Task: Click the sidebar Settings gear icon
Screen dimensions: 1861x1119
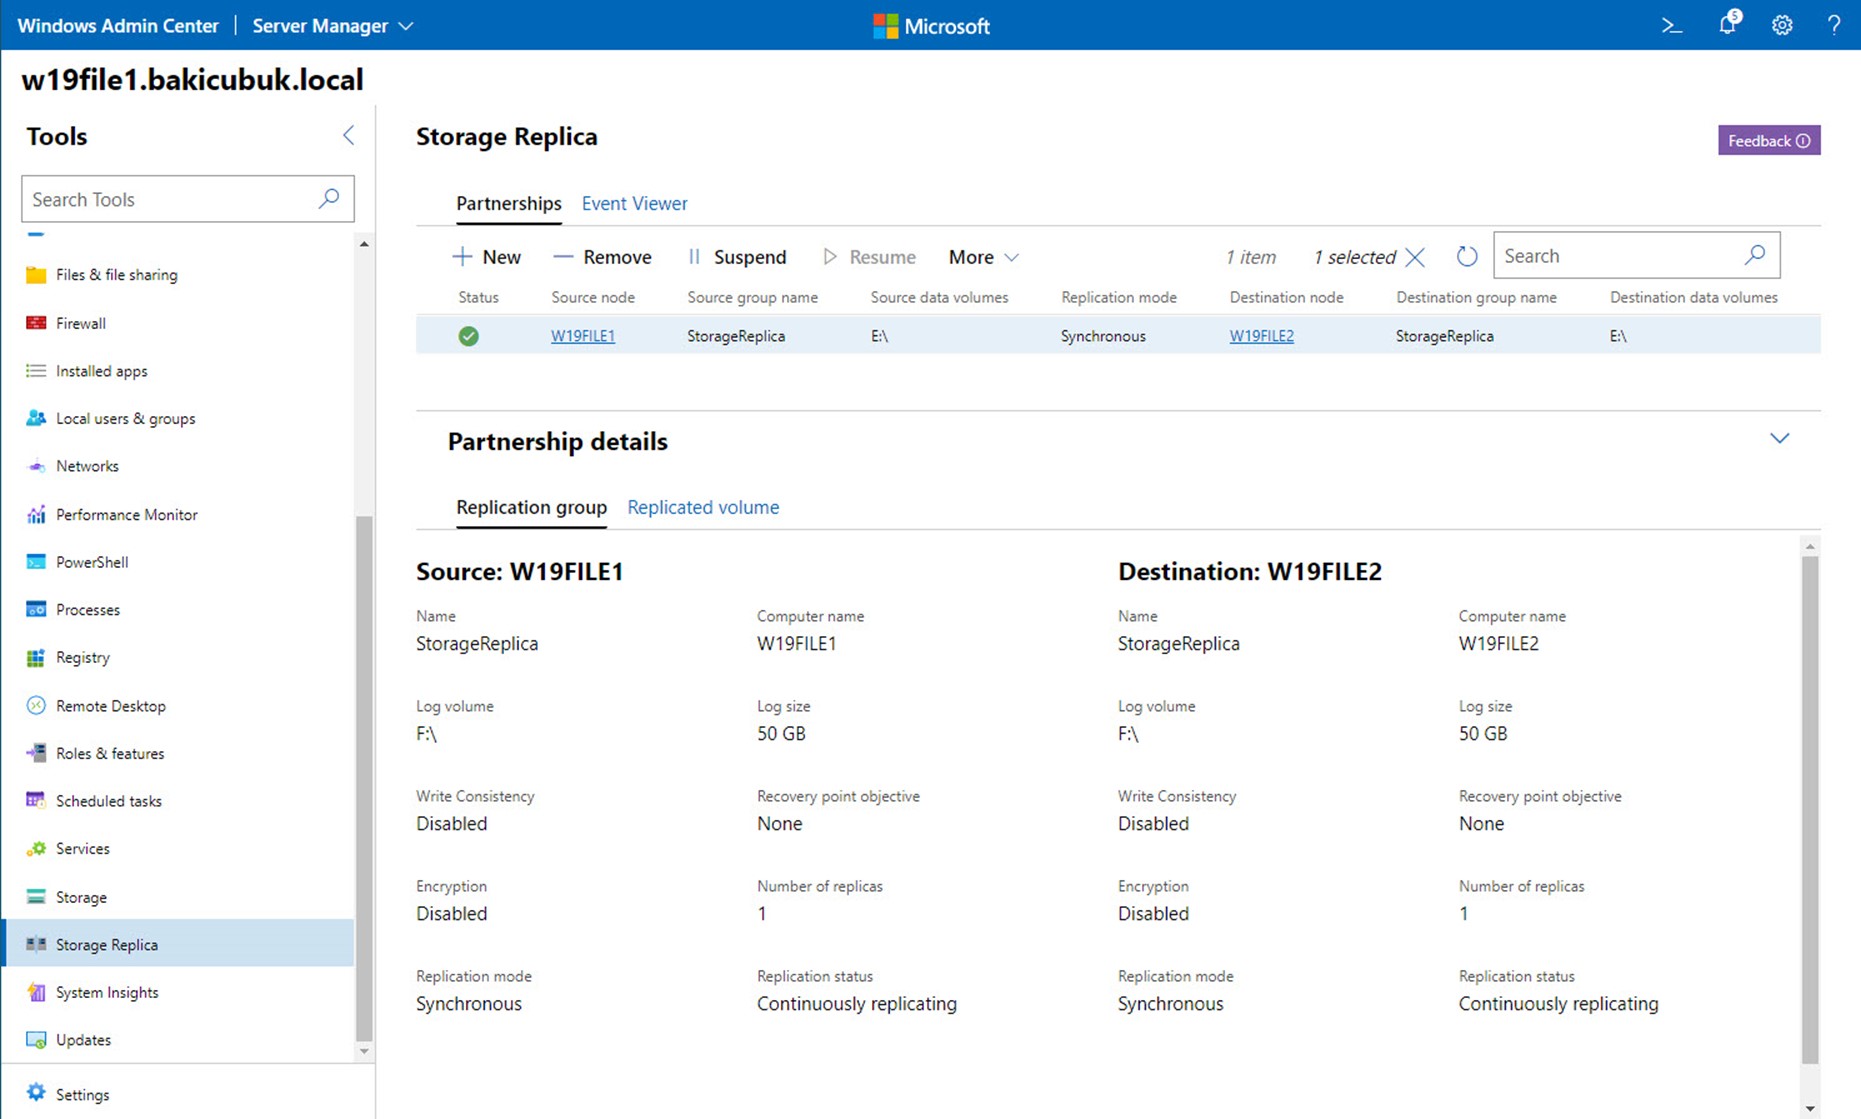Action: (x=36, y=1093)
